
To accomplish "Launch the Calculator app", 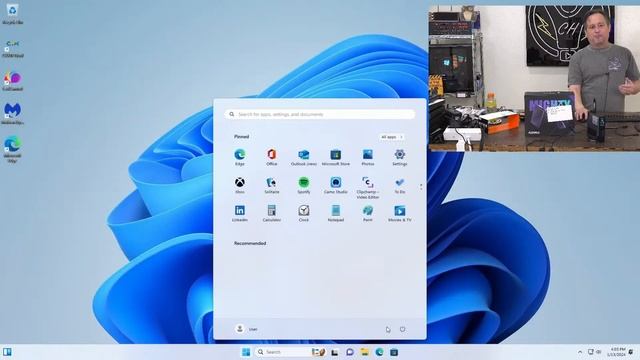I will pyautogui.click(x=271, y=213).
